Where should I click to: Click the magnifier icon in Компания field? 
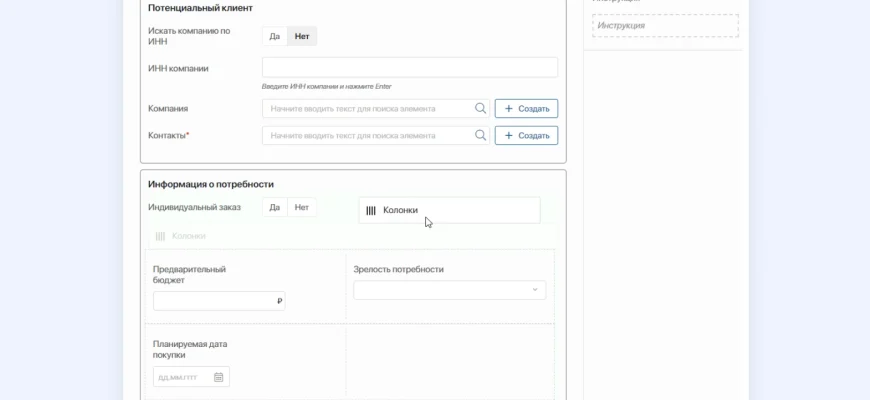point(480,108)
